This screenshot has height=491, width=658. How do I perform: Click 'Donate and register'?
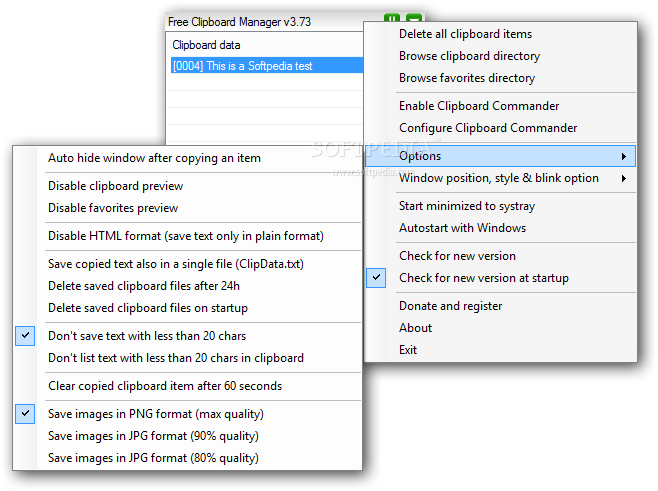(x=450, y=306)
